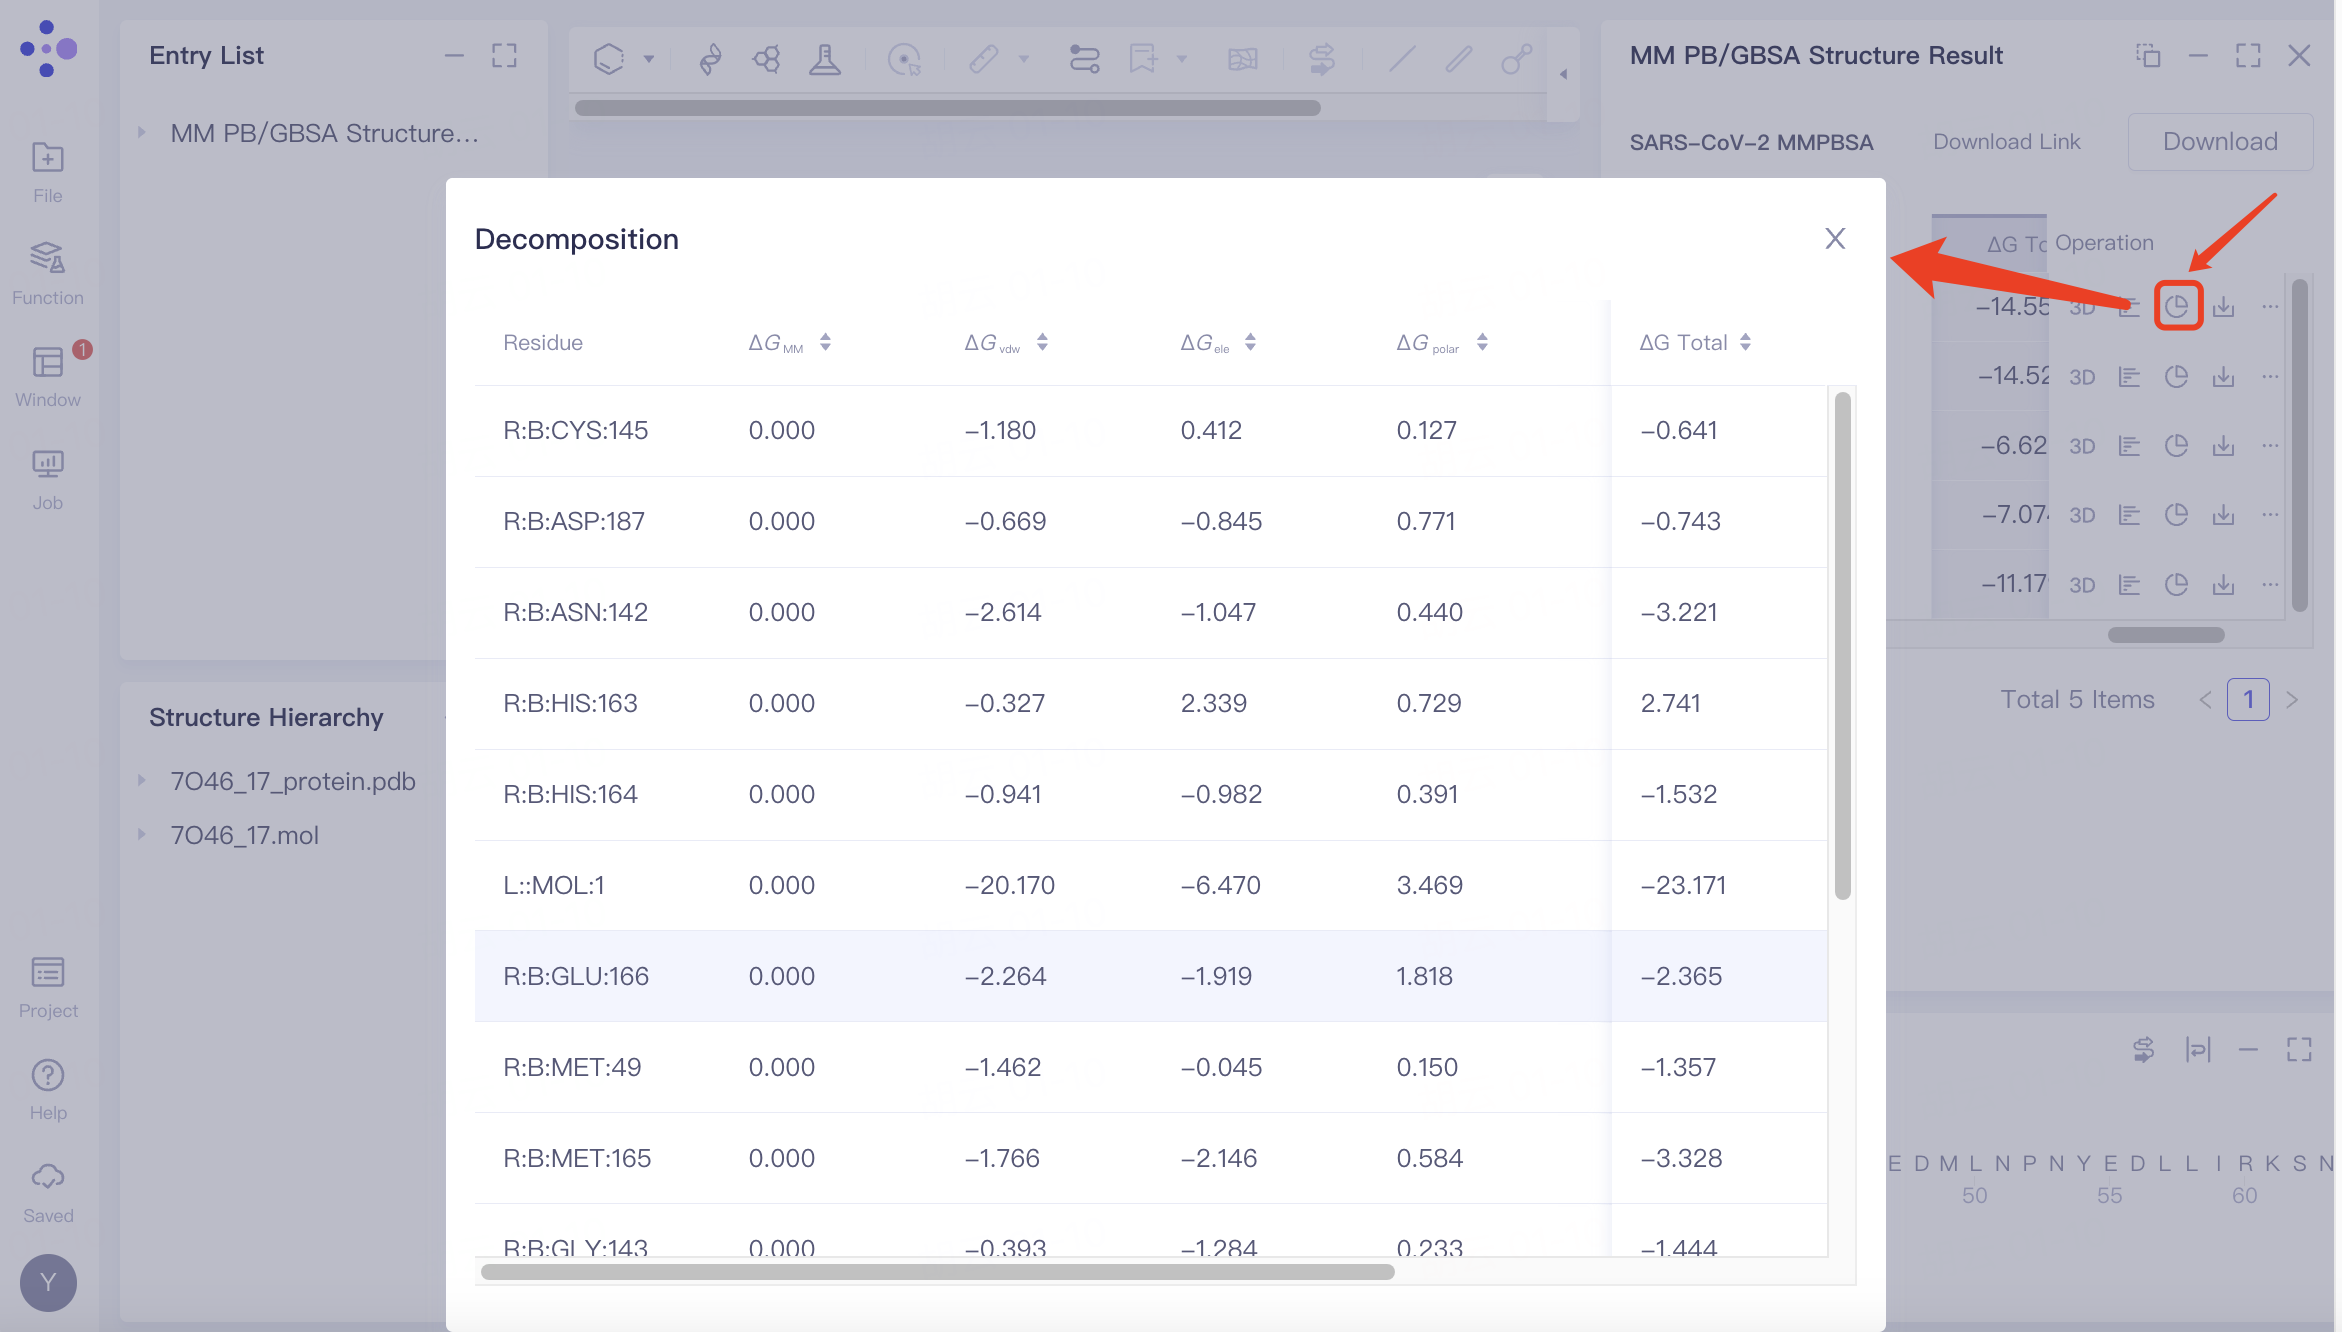Click download icon in −14.52 row
The height and width of the screenshot is (1332, 2342).
(2223, 376)
